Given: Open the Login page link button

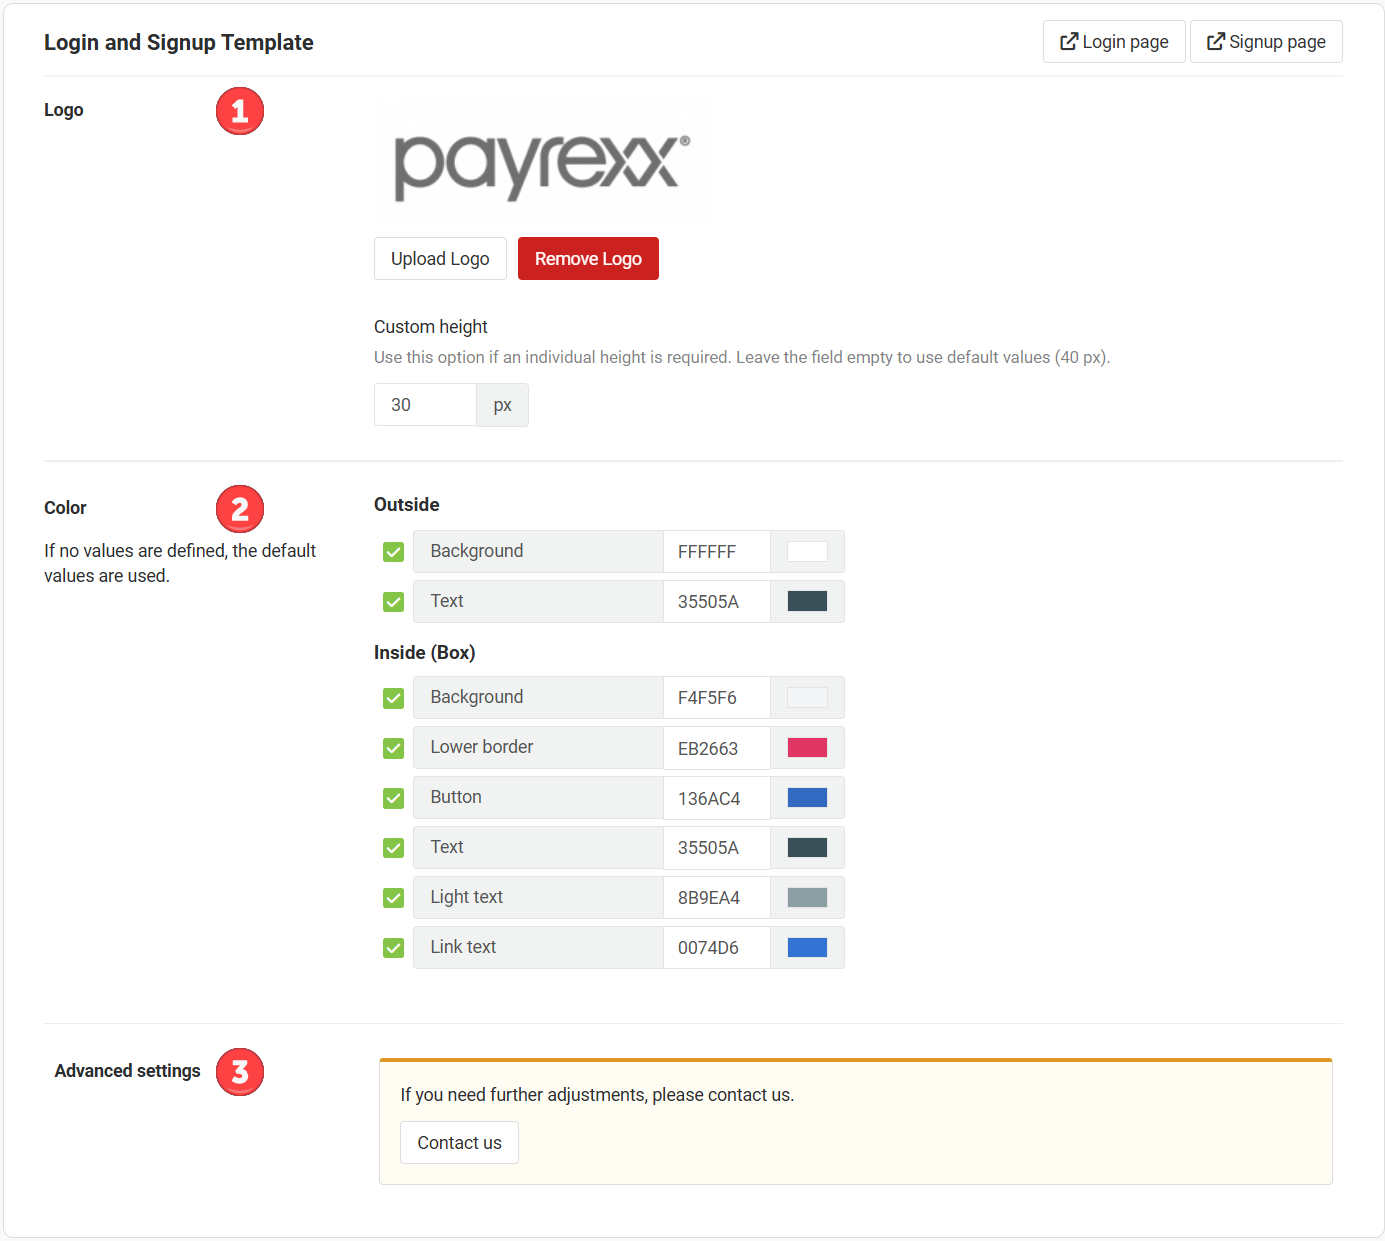Looking at the screenshot, I should (1114, 42).
